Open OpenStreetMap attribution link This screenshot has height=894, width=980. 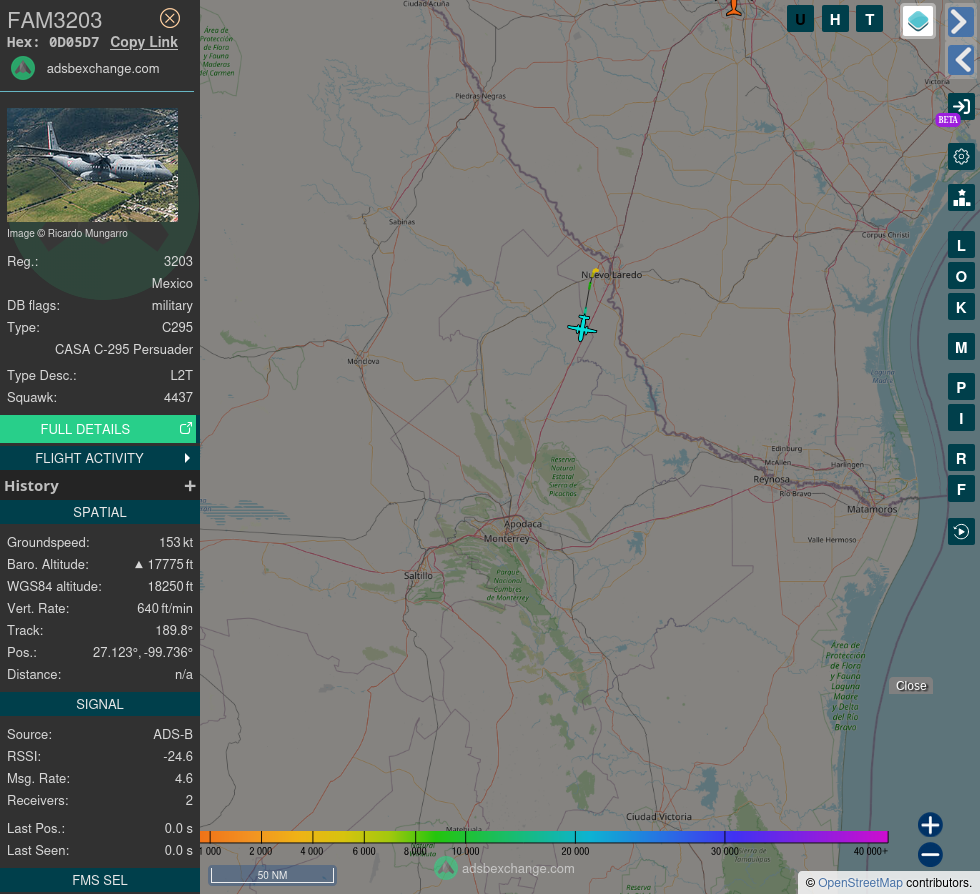click(x=860, y=883)
